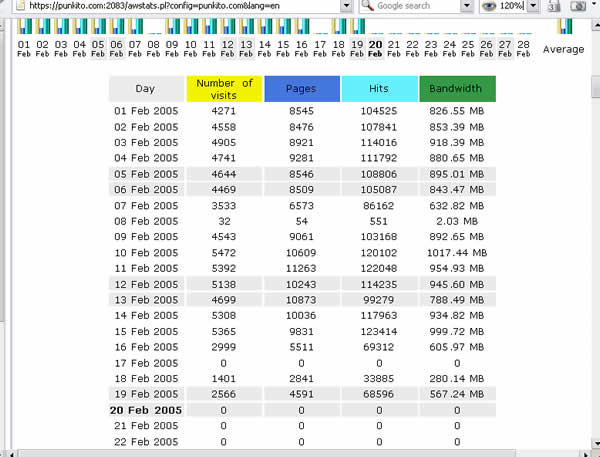Click hits value '114016'
This screenshot has width=600, height=457.
coord(379,142)
